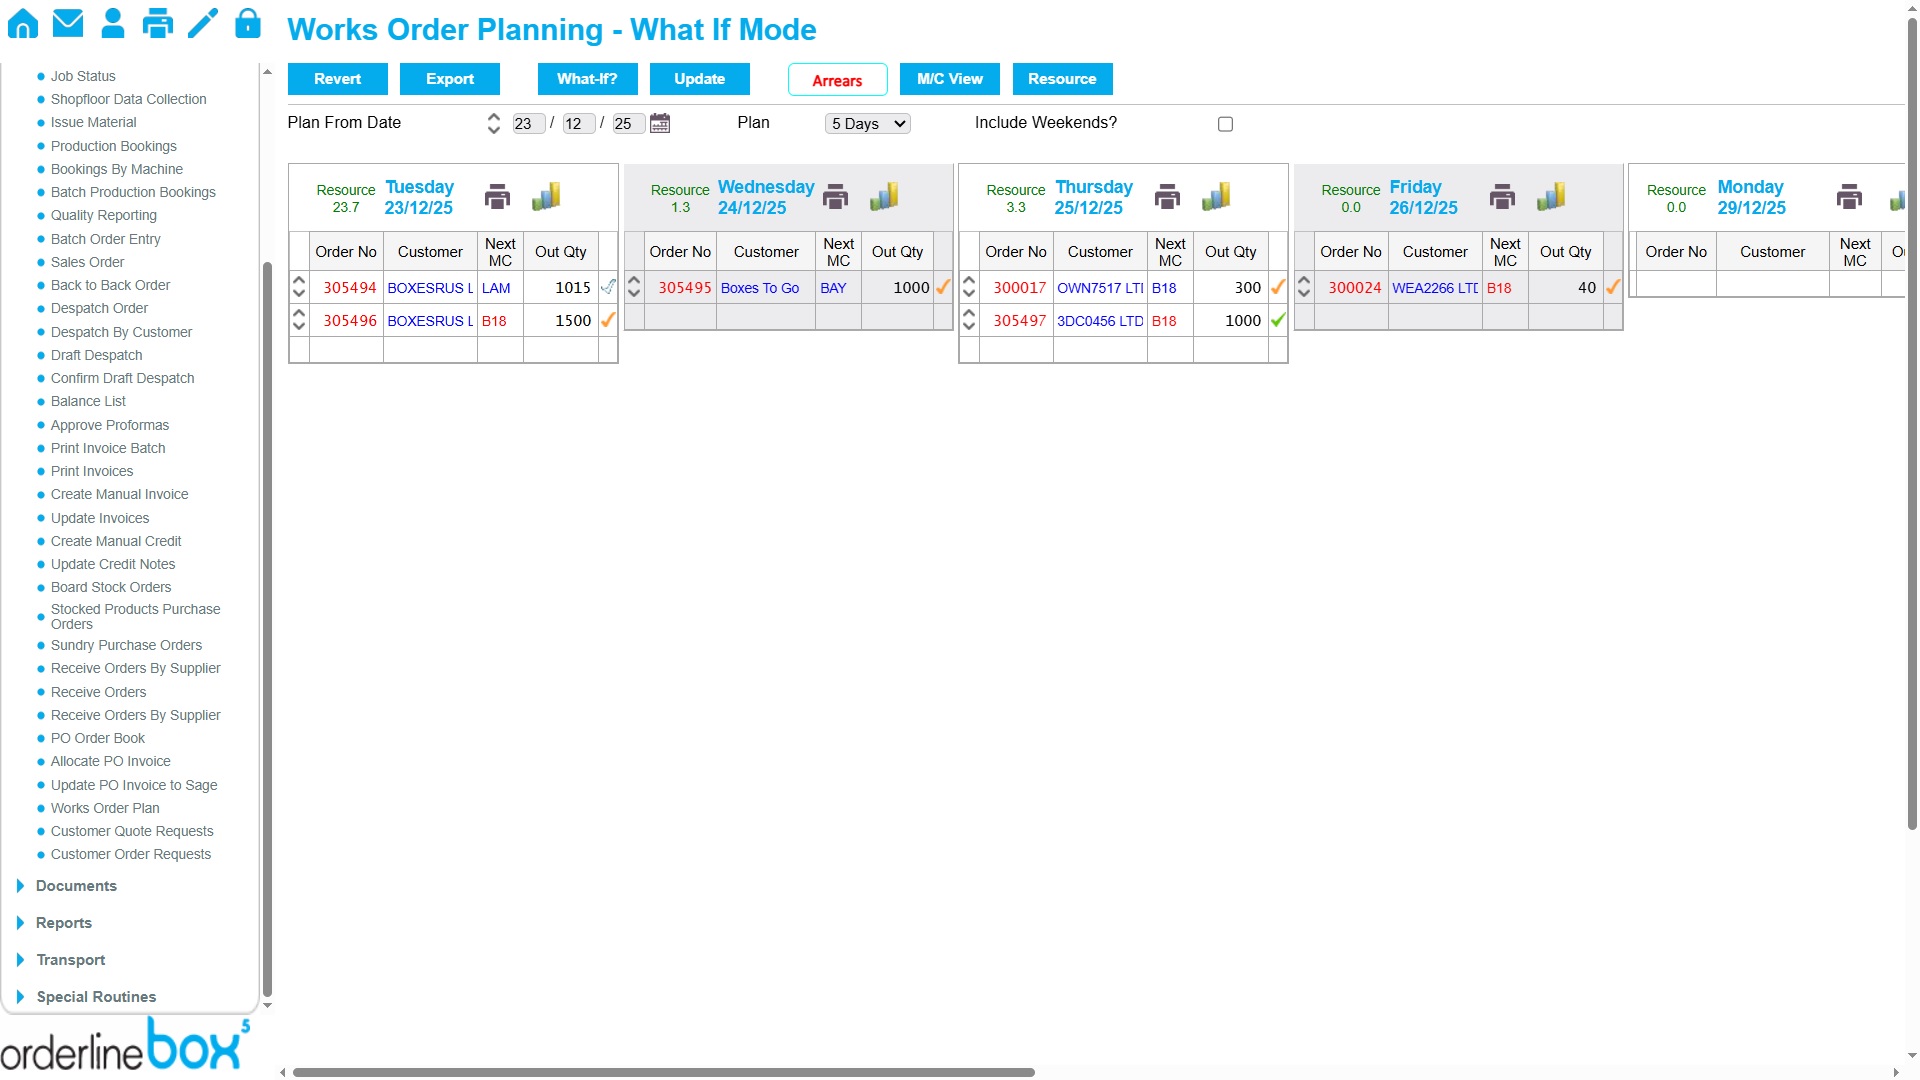This screenshot has width=1920, height=1080.
Task: Click the padlock lock icon
Action: [248, 23]
